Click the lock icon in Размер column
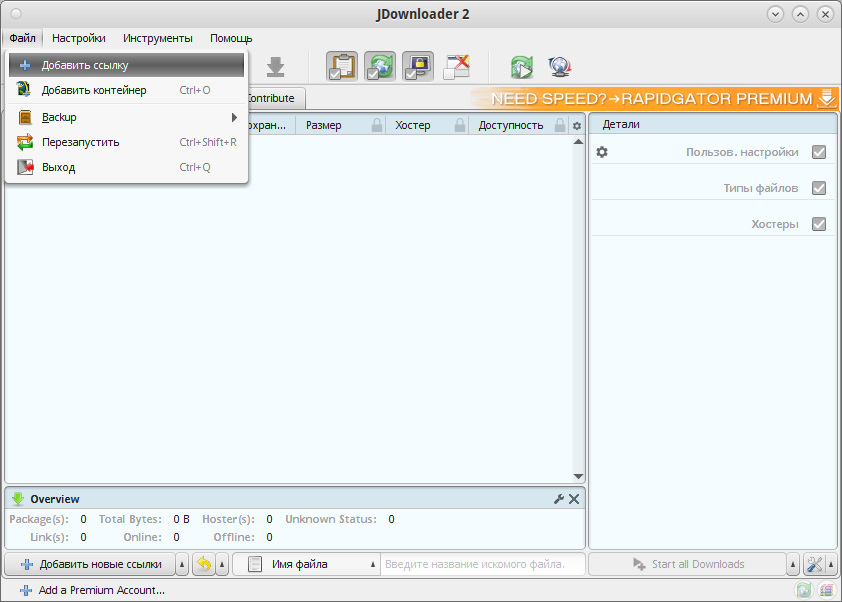 pos(377,125)
